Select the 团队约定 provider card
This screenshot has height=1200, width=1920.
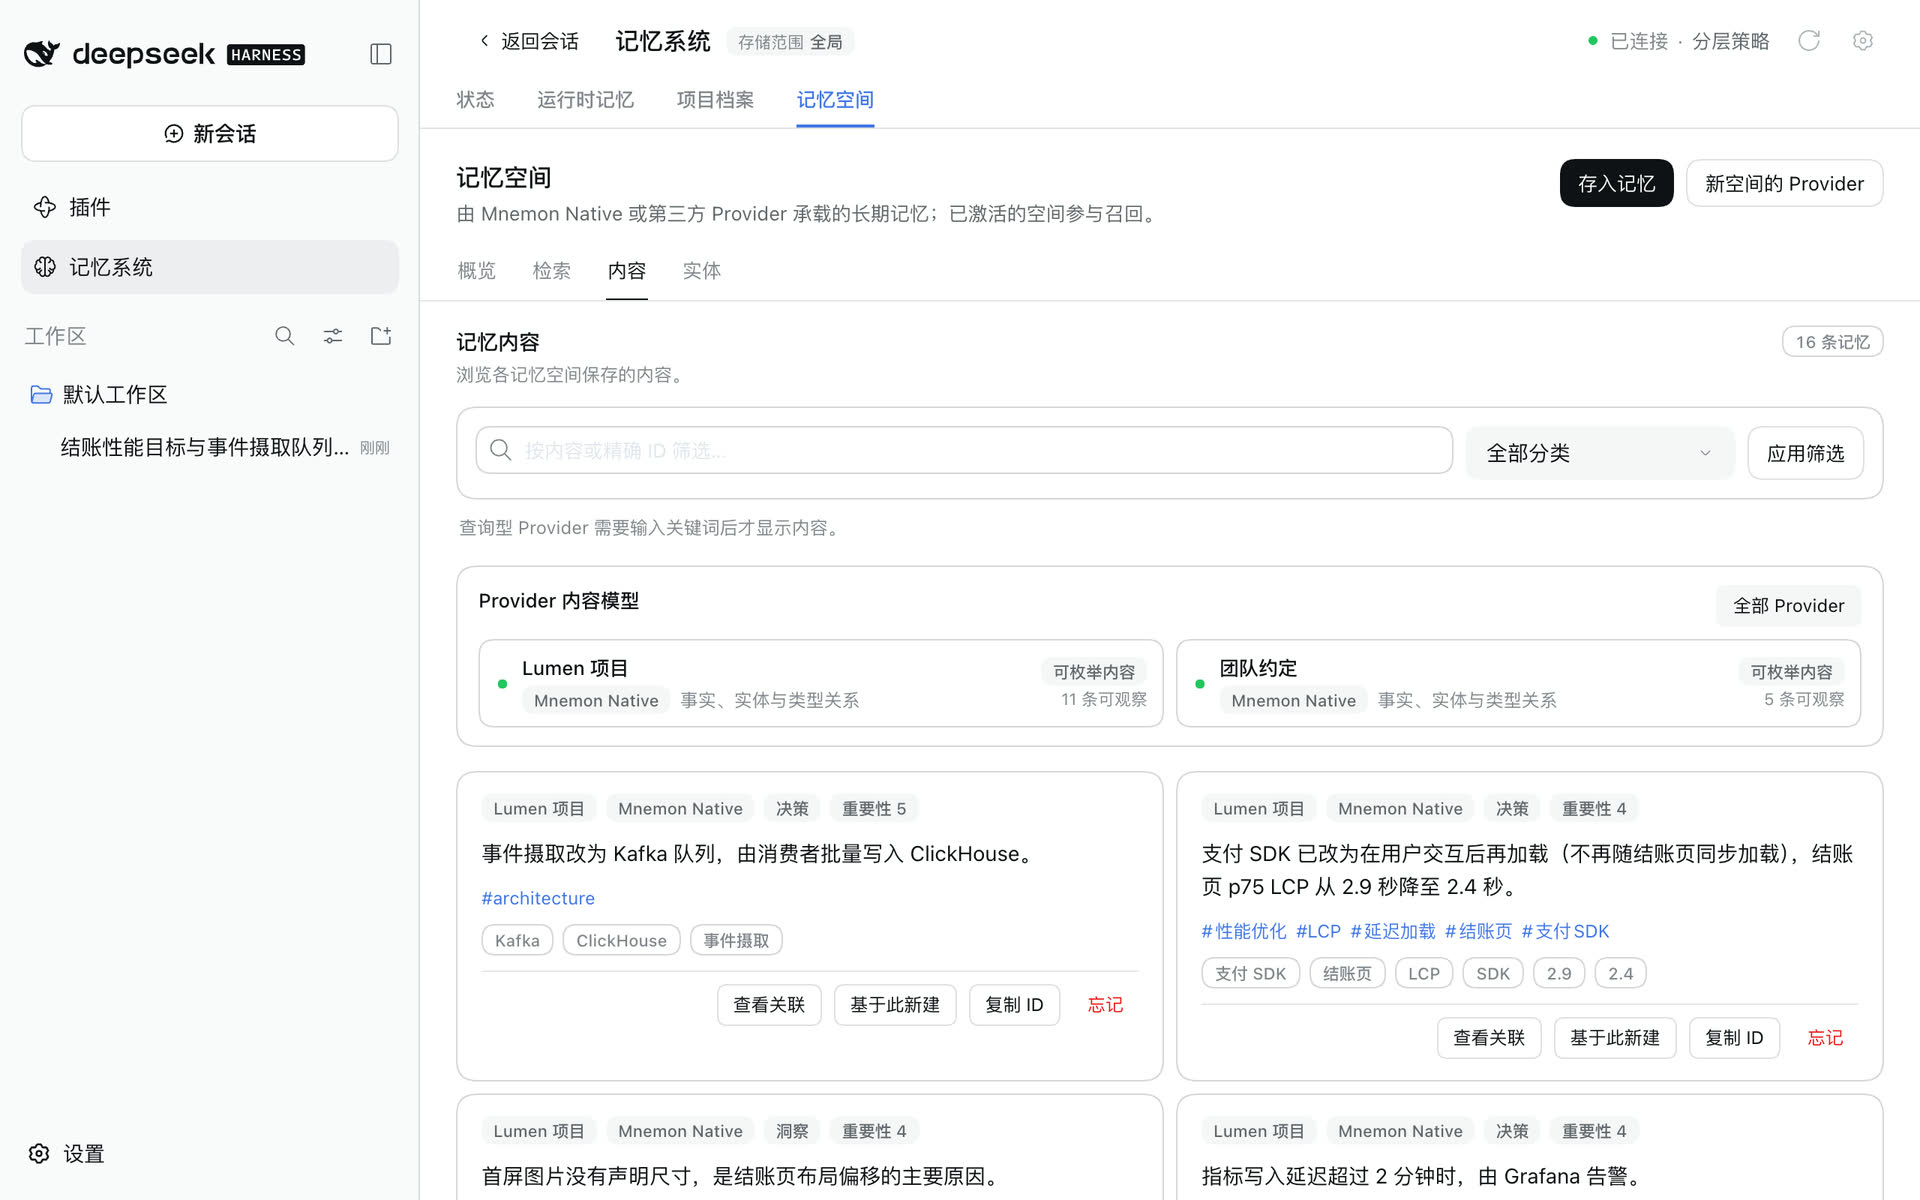coord(1518,683)
